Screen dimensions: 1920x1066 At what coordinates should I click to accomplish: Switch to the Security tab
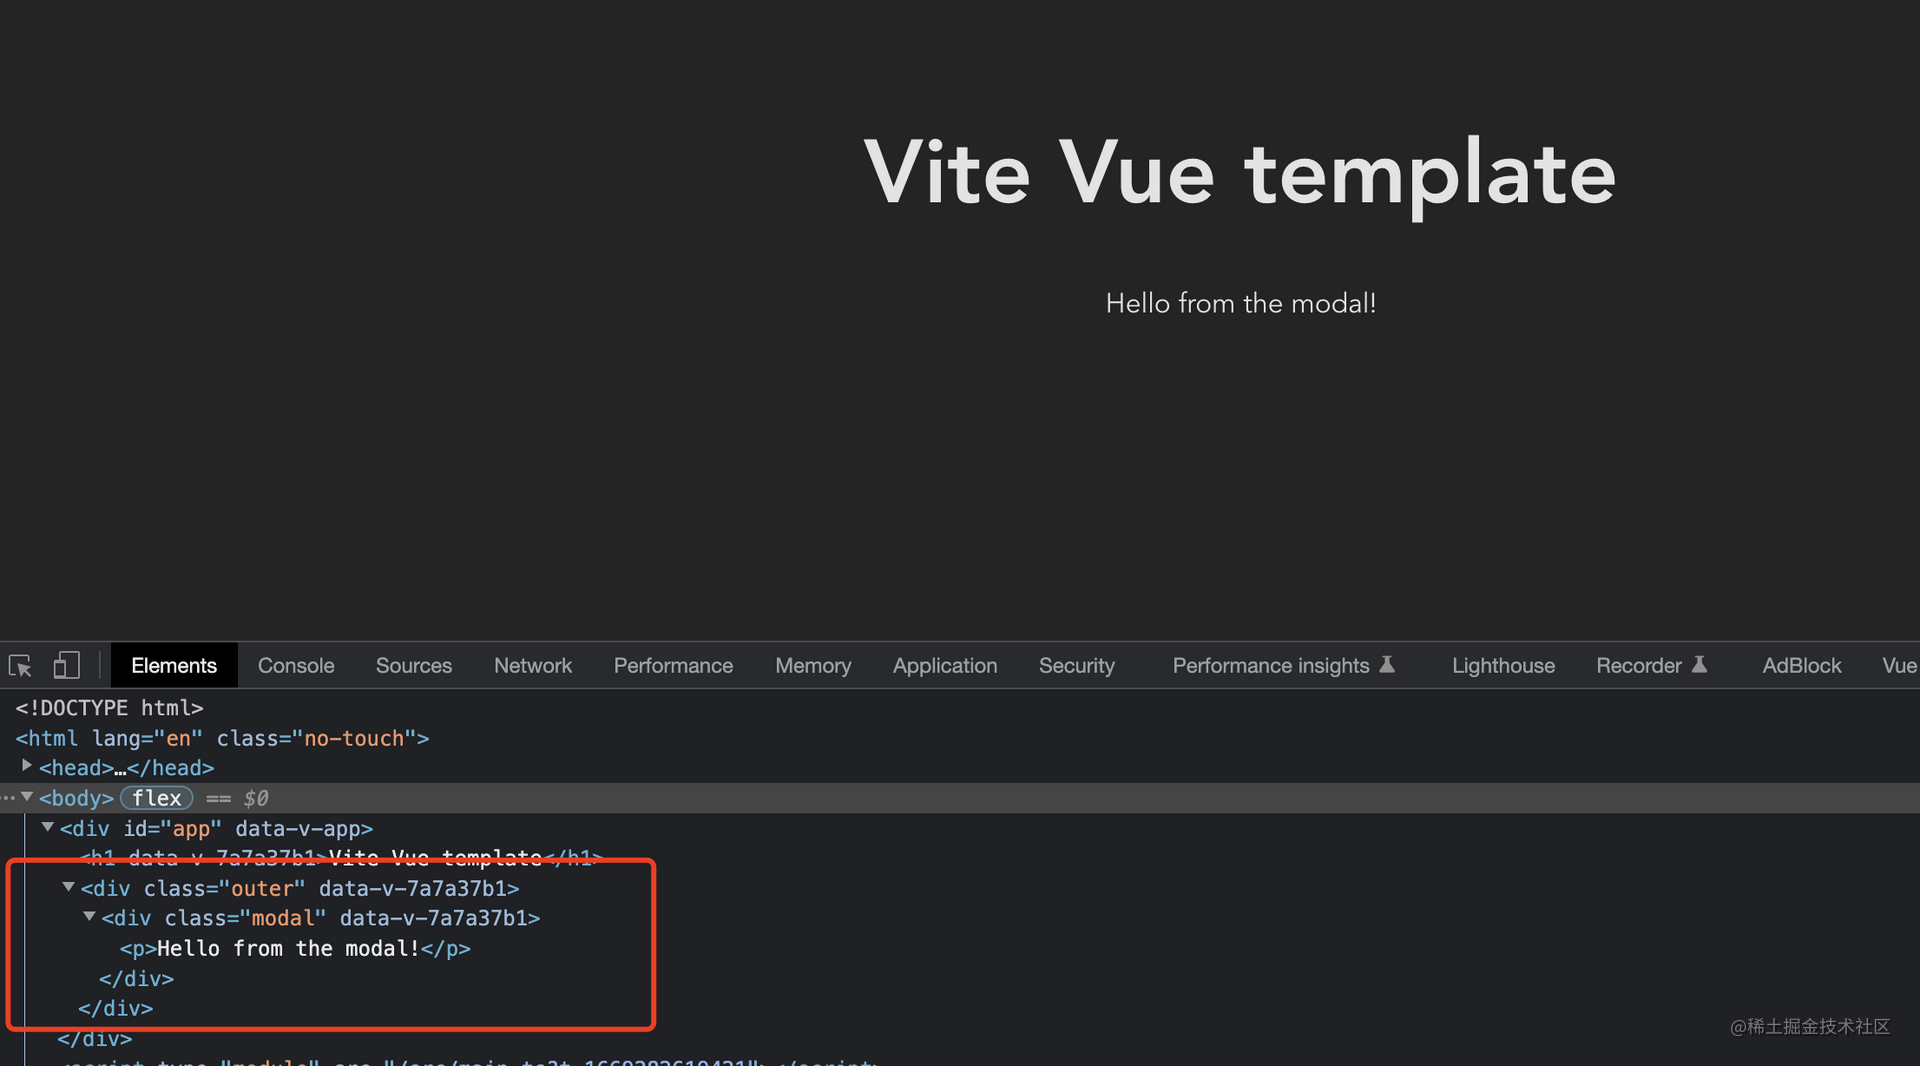(x=1077, y=666)
